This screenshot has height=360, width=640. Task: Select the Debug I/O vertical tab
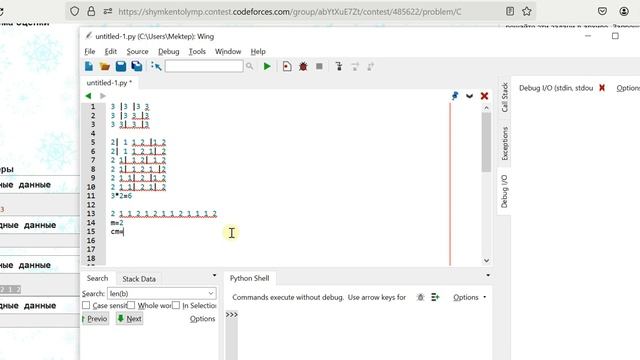click(x=504, y=191)
